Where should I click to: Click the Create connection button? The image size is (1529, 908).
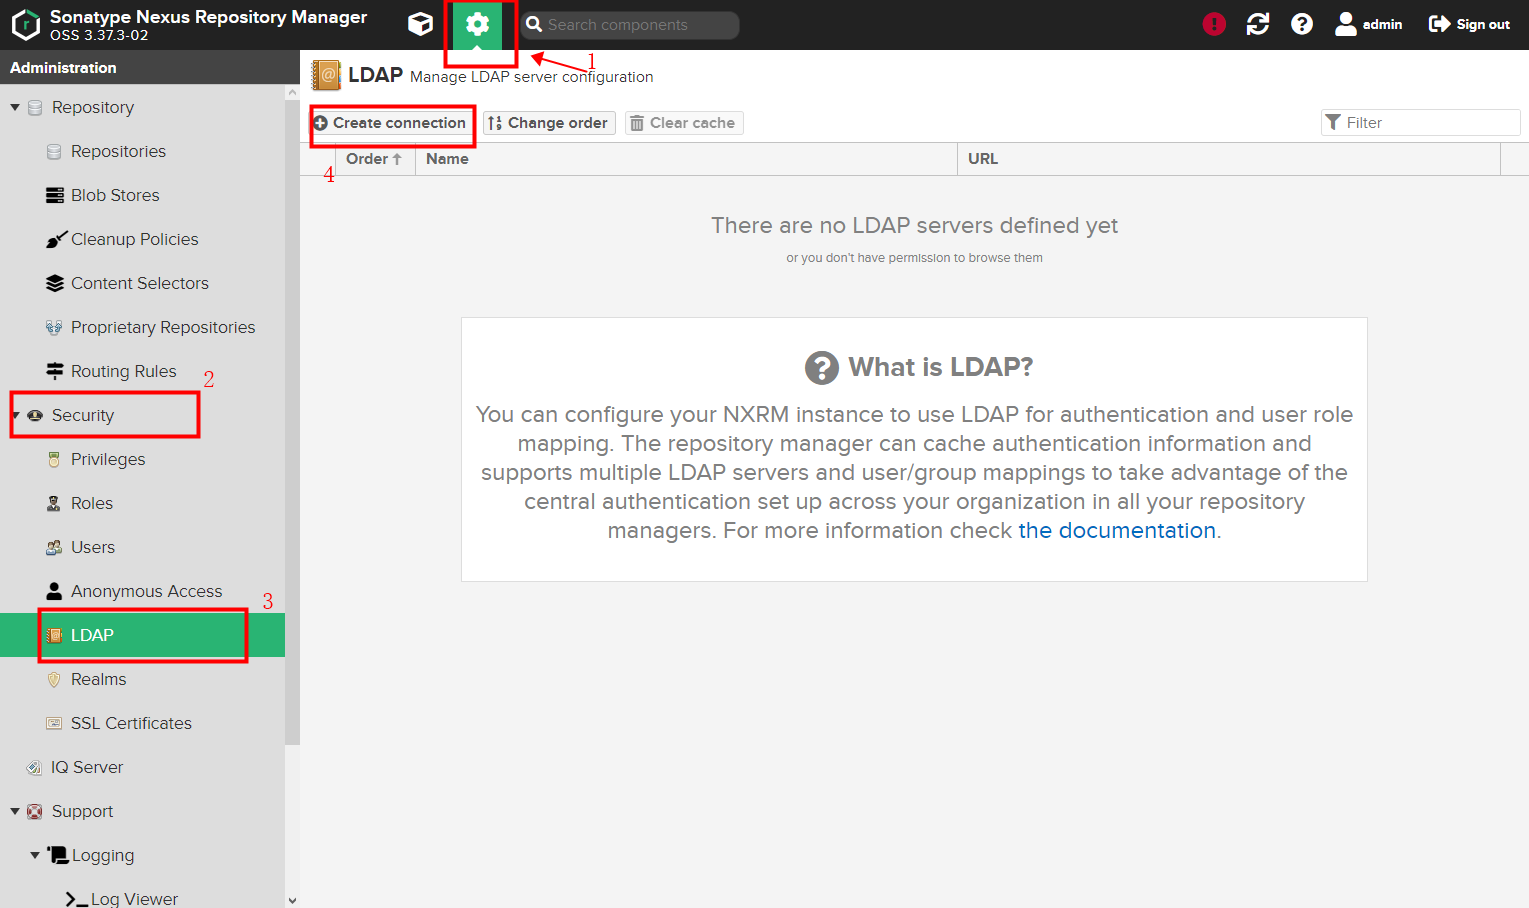(390, 123)
